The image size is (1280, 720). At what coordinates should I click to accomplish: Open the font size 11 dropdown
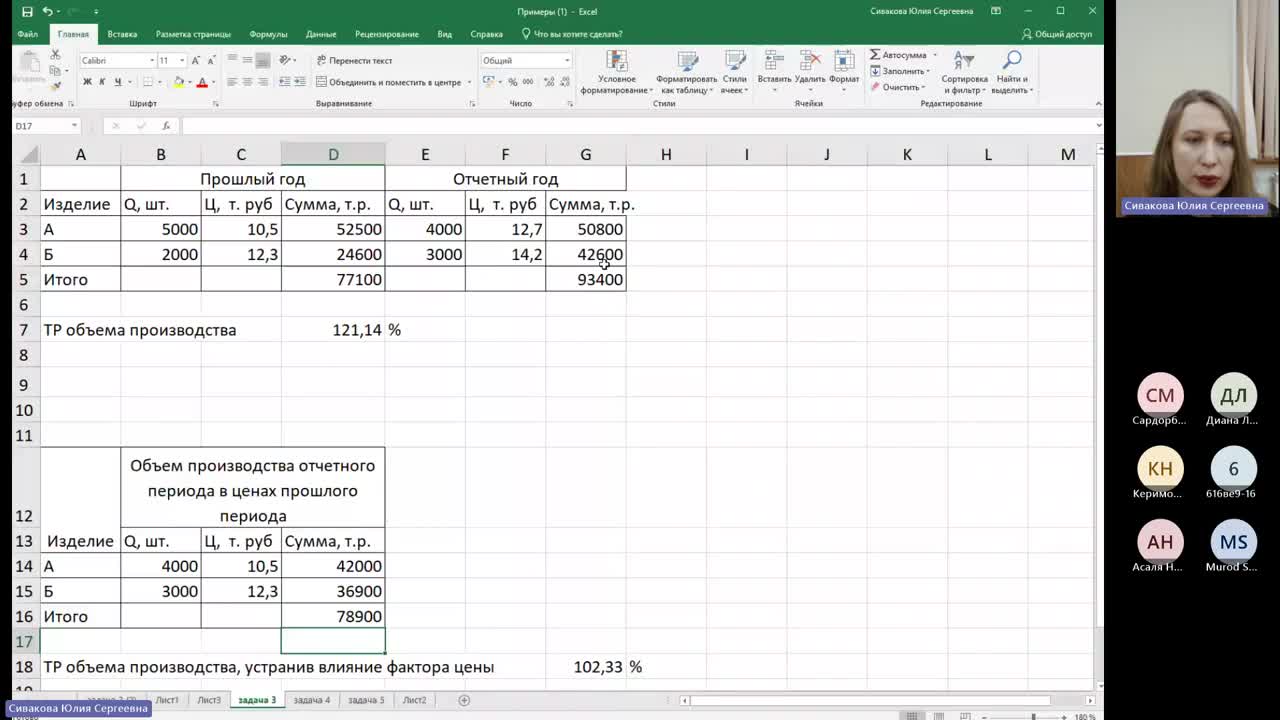[x=182, y=60]
